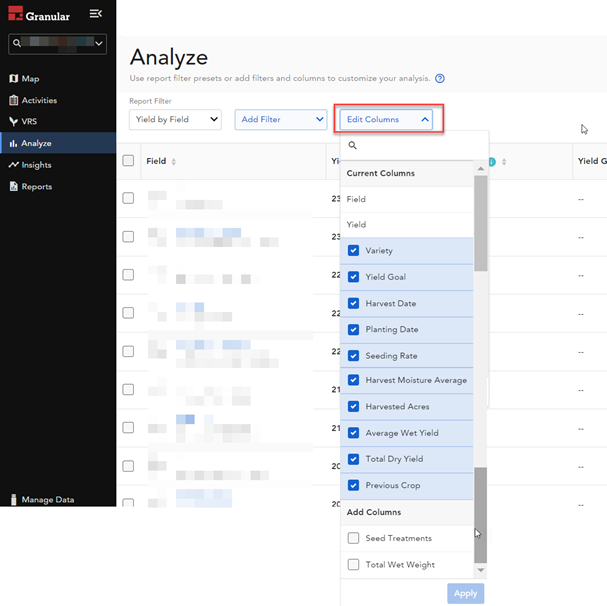Screen dimensions: 607x606
Task: Click the VRS icon in the sidebar
Action: click(x=13, y=122)
